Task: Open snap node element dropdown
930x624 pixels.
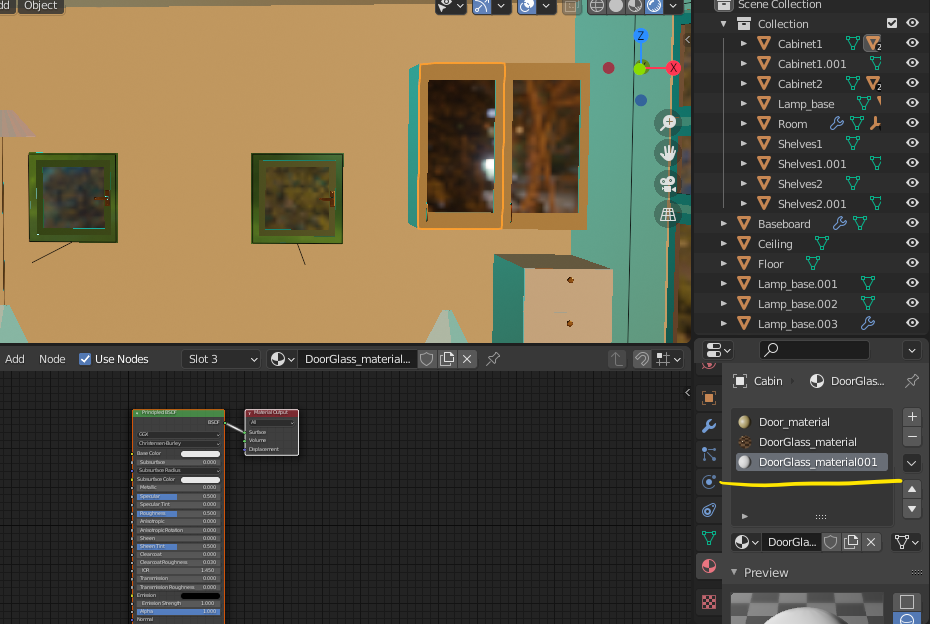Action: [x=668, y=359]
